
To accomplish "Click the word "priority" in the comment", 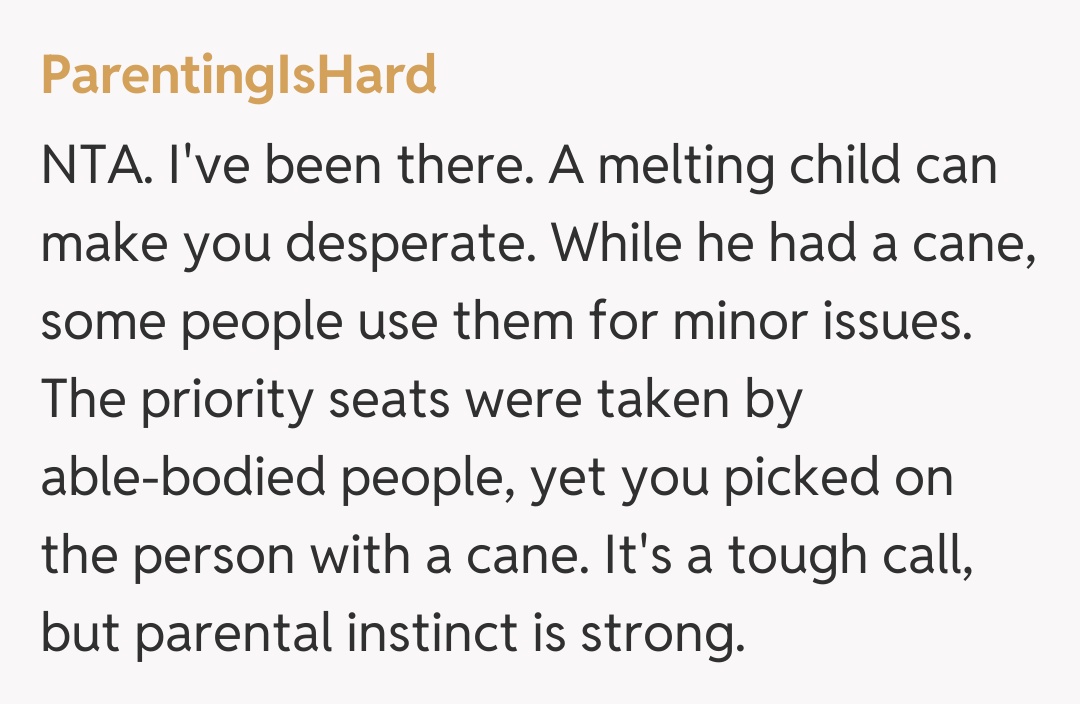I will tap(211, 403).
